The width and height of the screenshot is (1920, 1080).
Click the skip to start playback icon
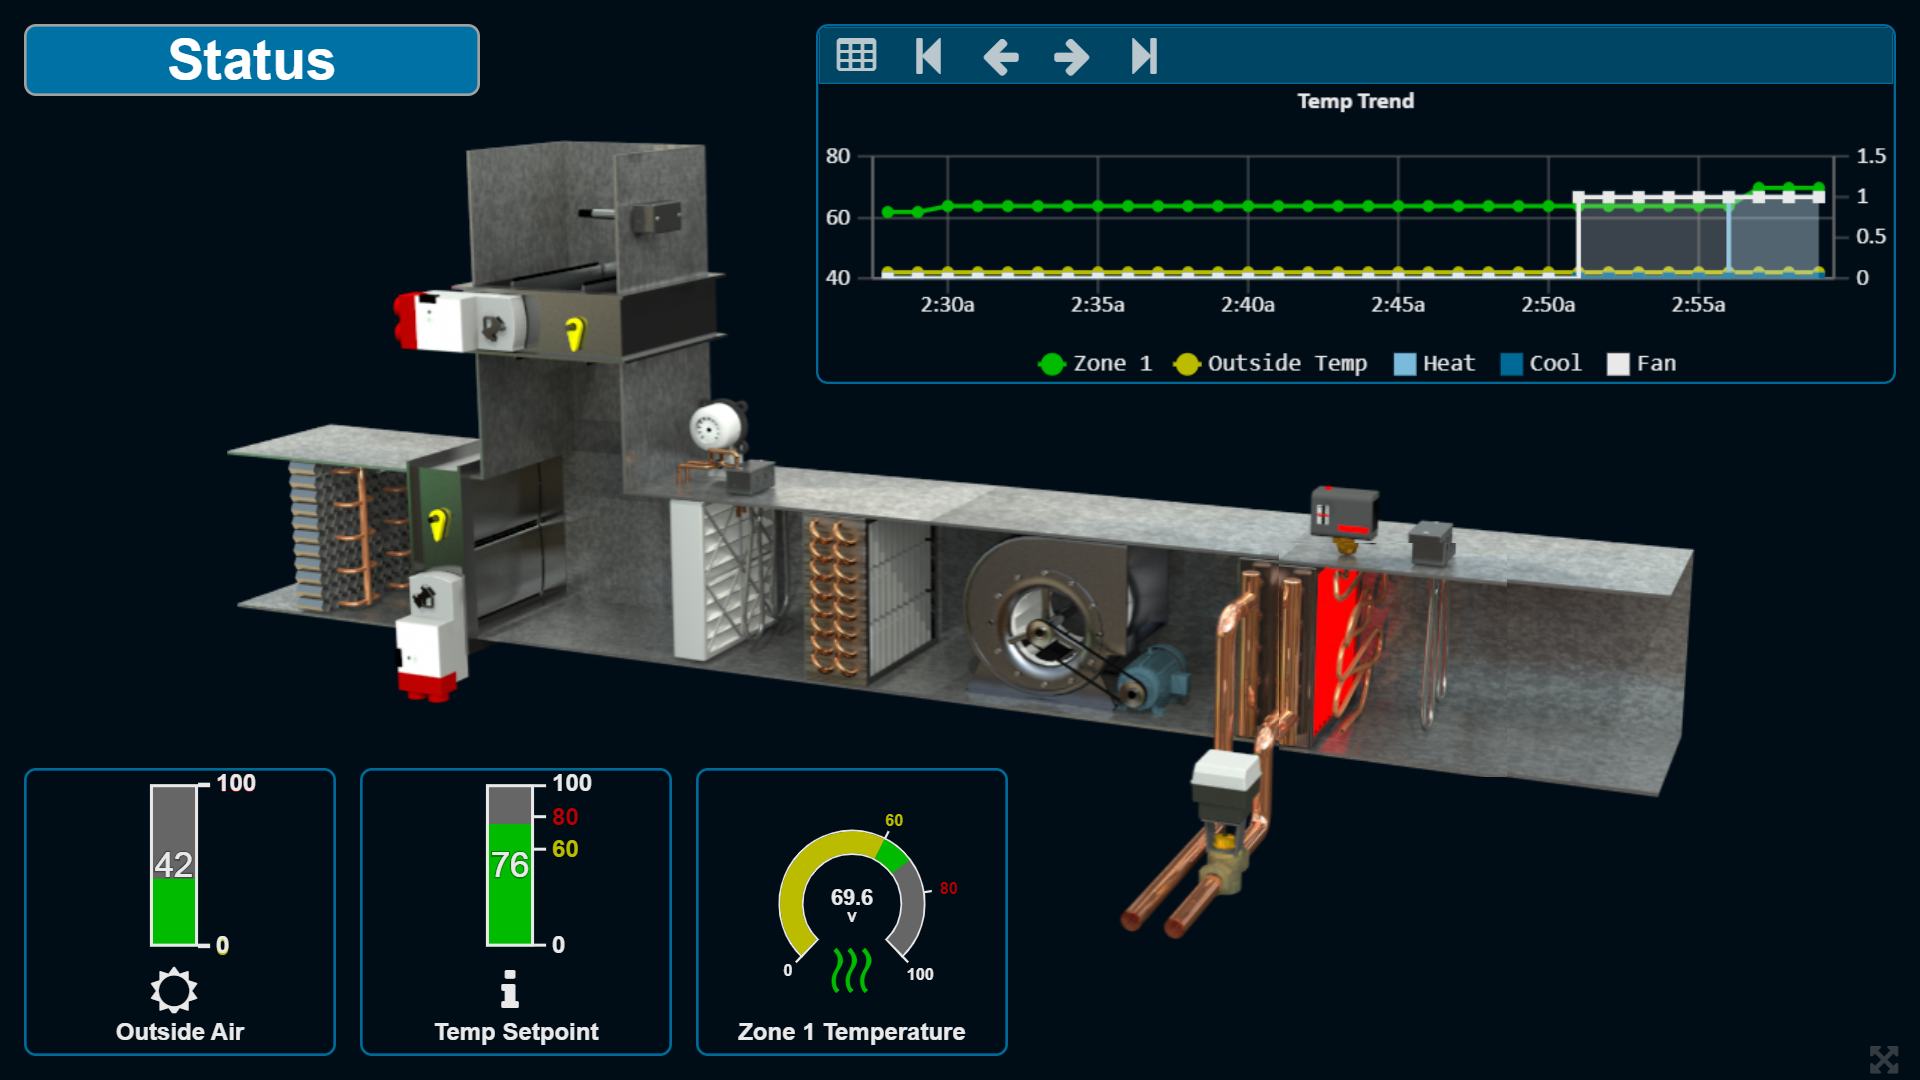coord(928,55)
